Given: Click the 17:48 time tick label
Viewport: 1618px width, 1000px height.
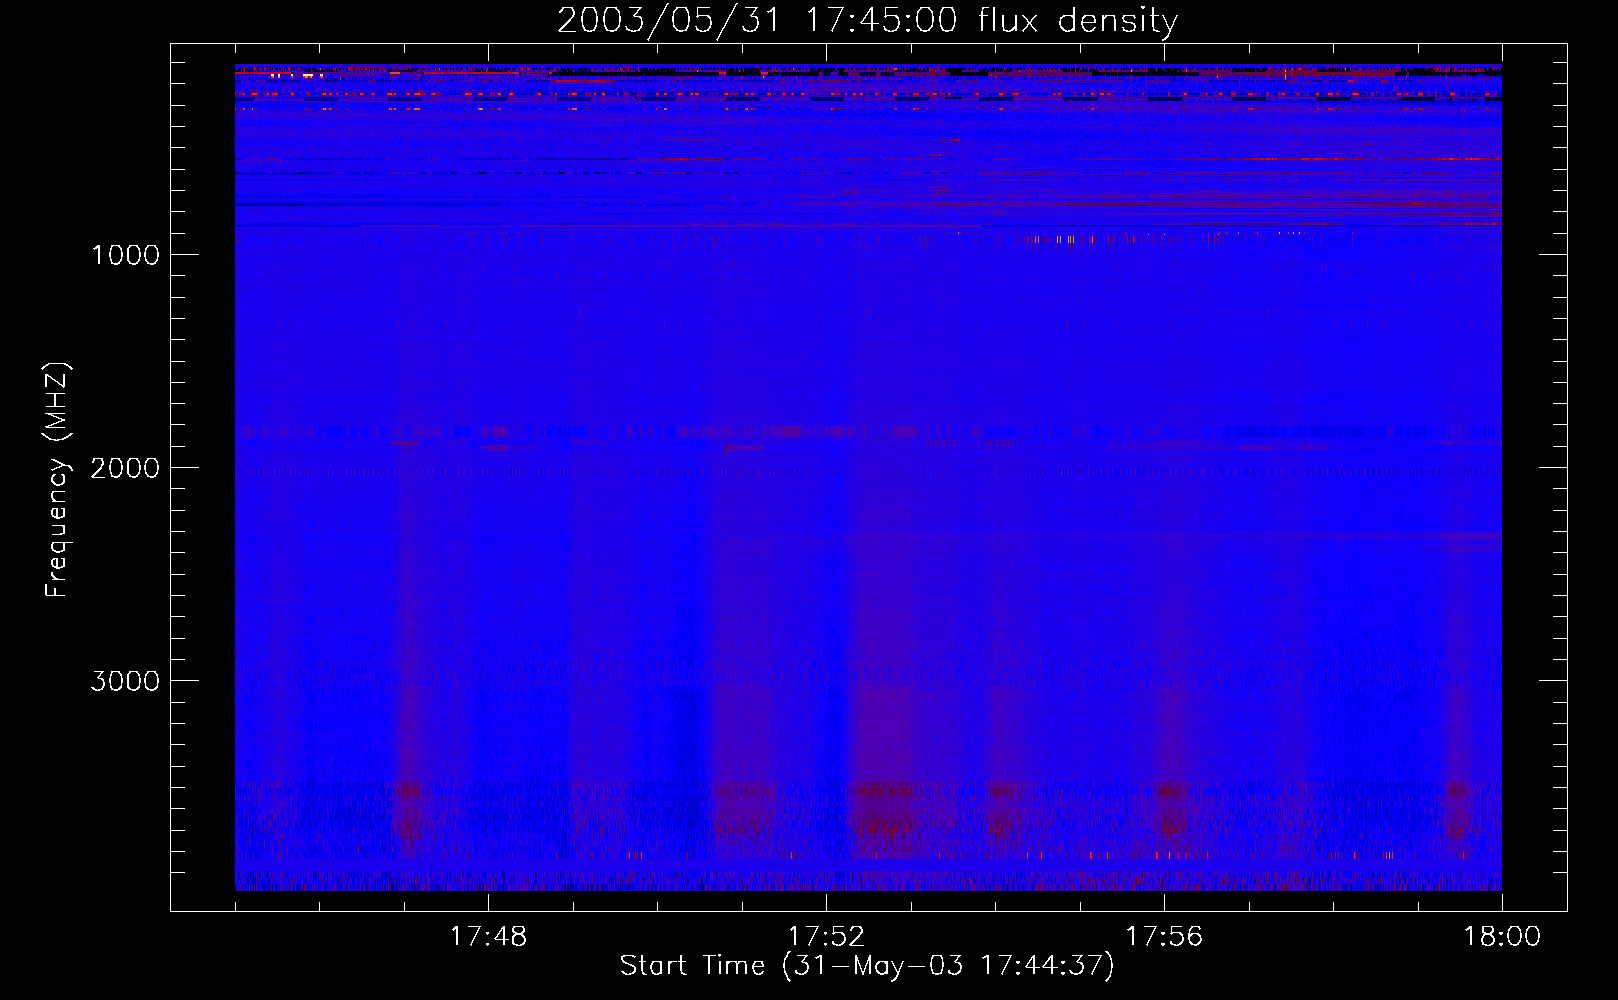Looking at the screenshot, I should (488, 937).
